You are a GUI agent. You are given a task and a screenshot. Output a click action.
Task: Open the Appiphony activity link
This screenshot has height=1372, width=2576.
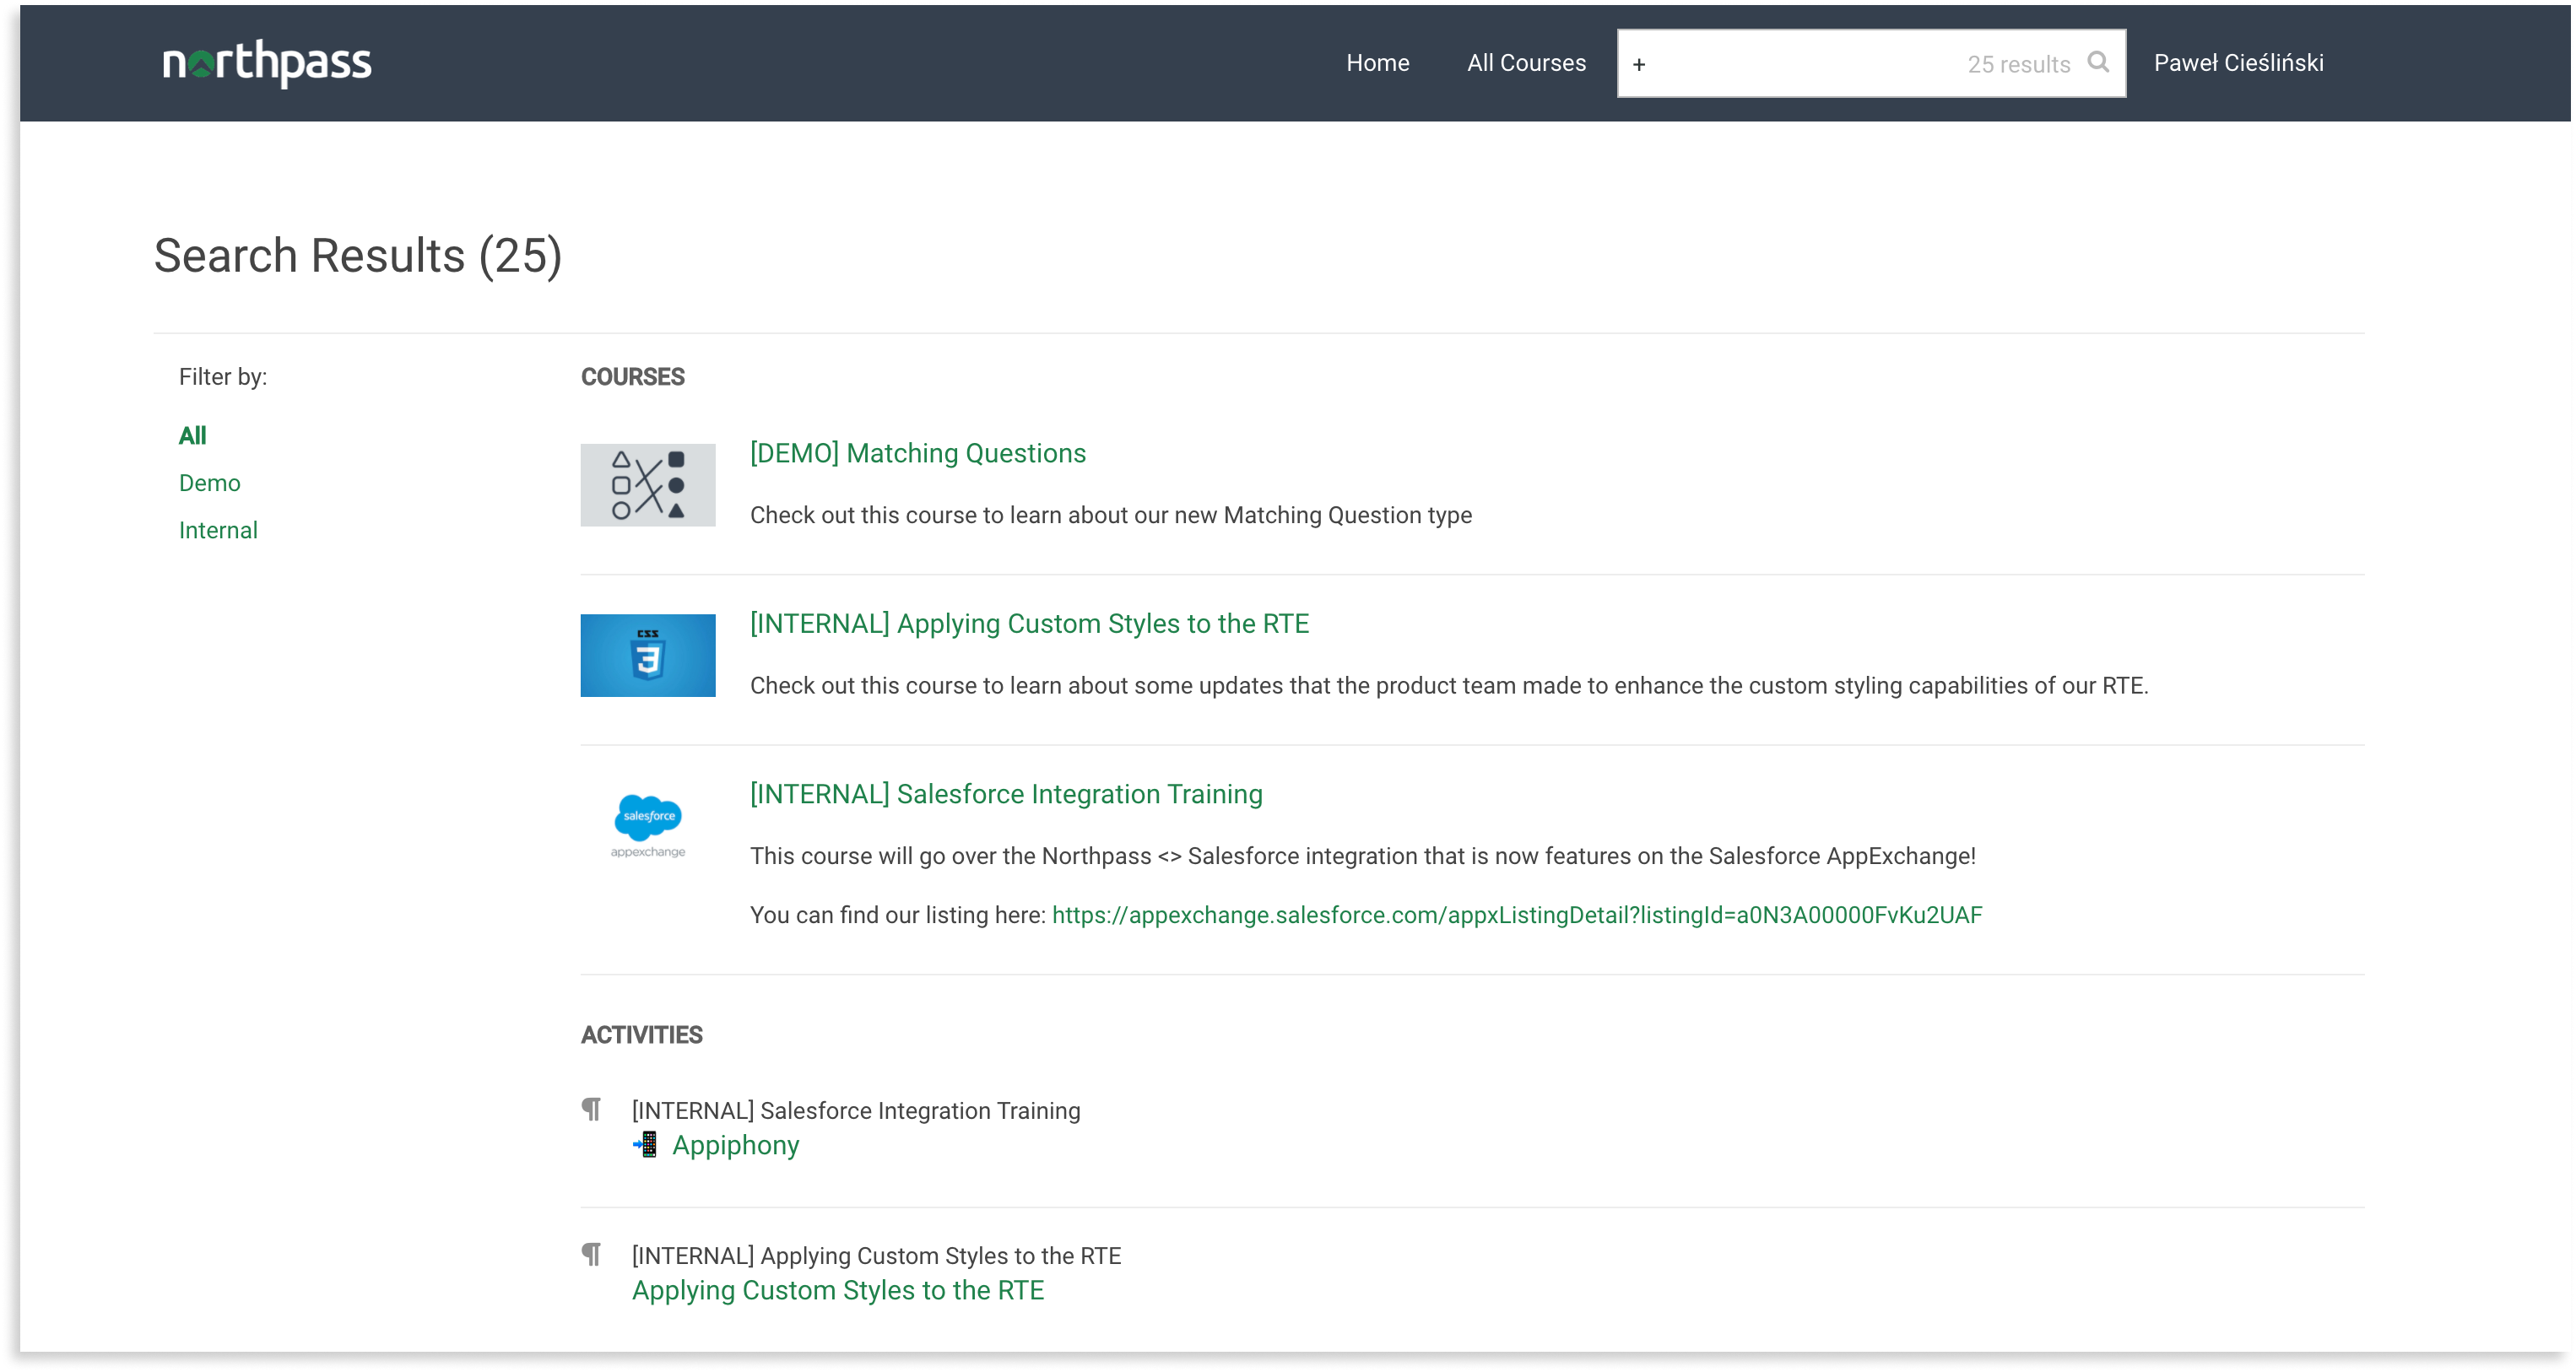coord(735,1145)
